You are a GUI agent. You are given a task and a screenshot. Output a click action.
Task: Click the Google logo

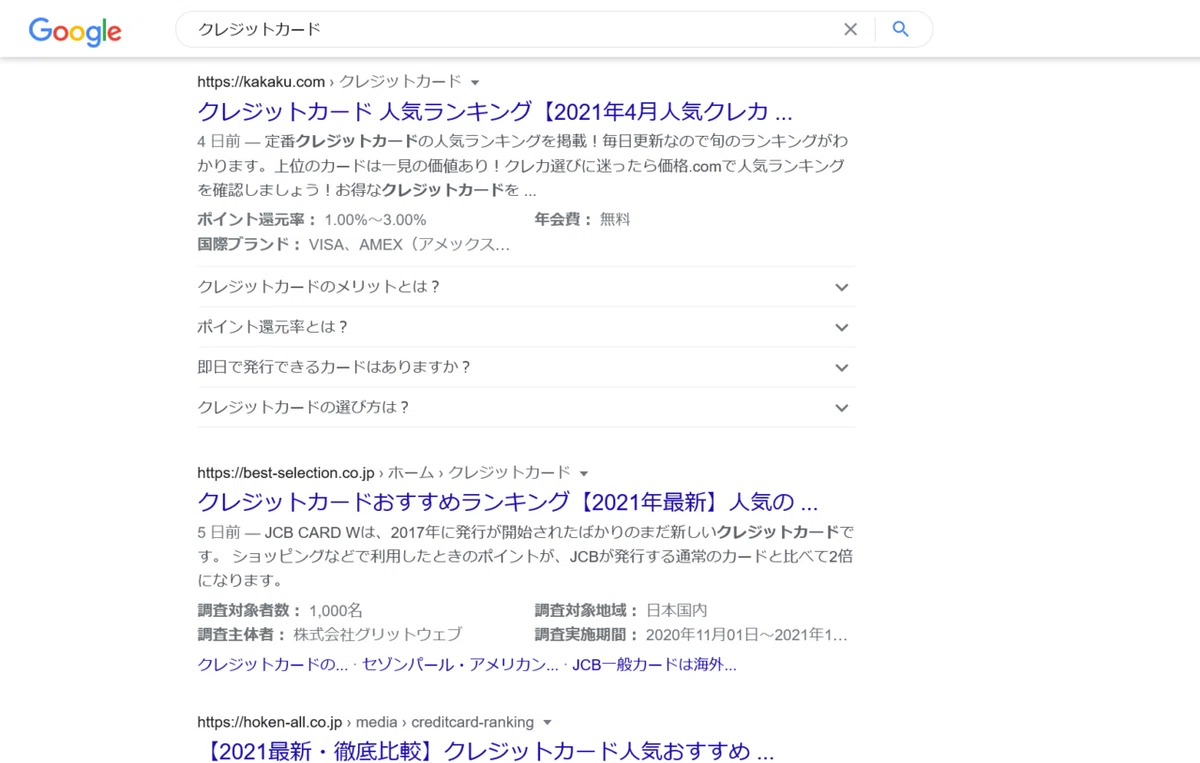(x=75, y=31)
